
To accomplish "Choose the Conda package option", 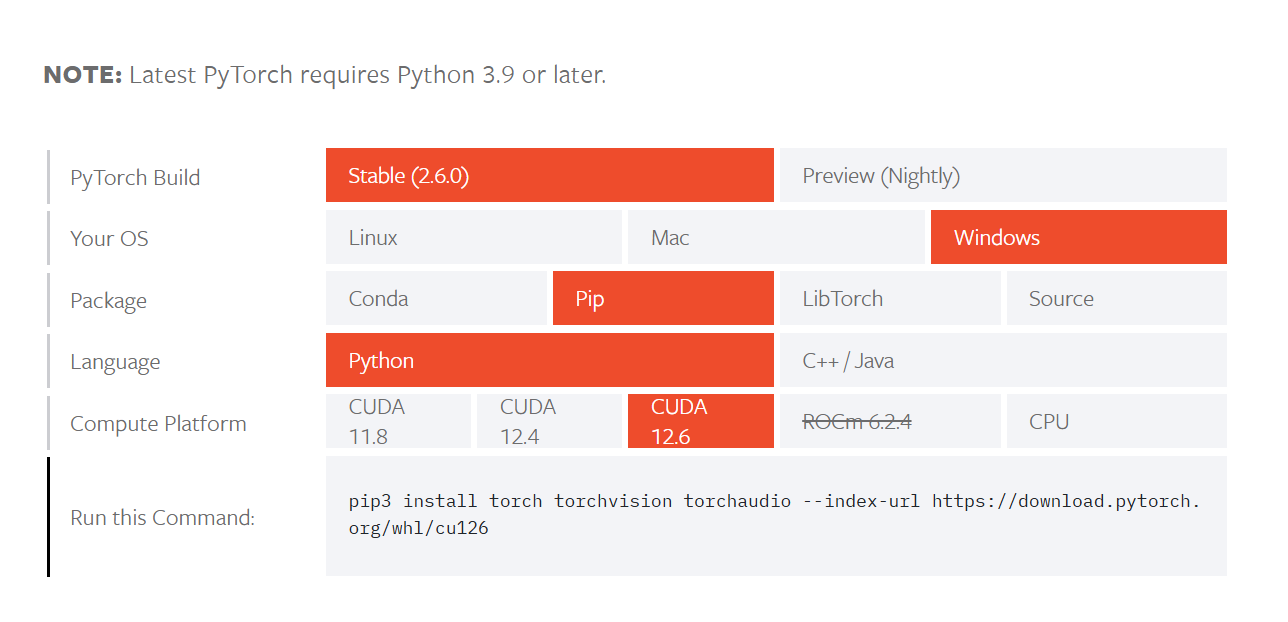I will tap(437, 298).
